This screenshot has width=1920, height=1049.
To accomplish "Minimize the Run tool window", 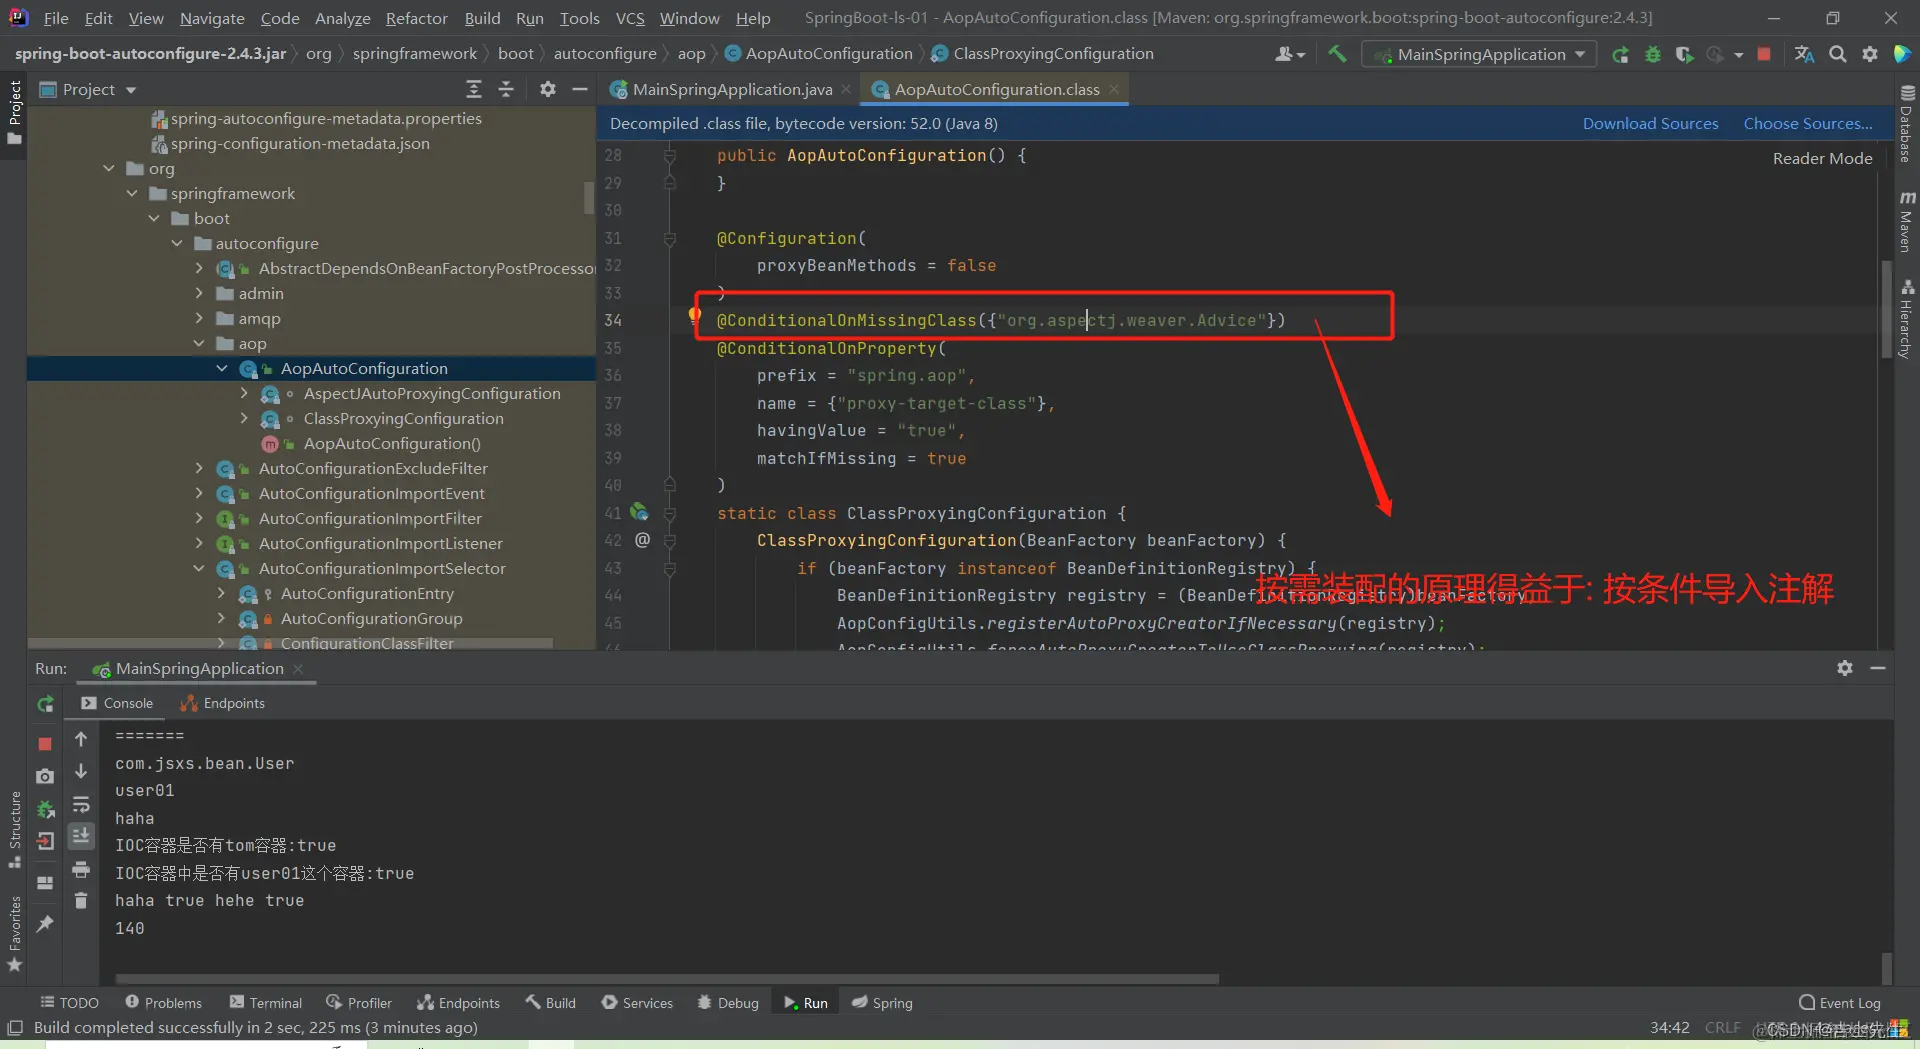I will pos(1878,668).
